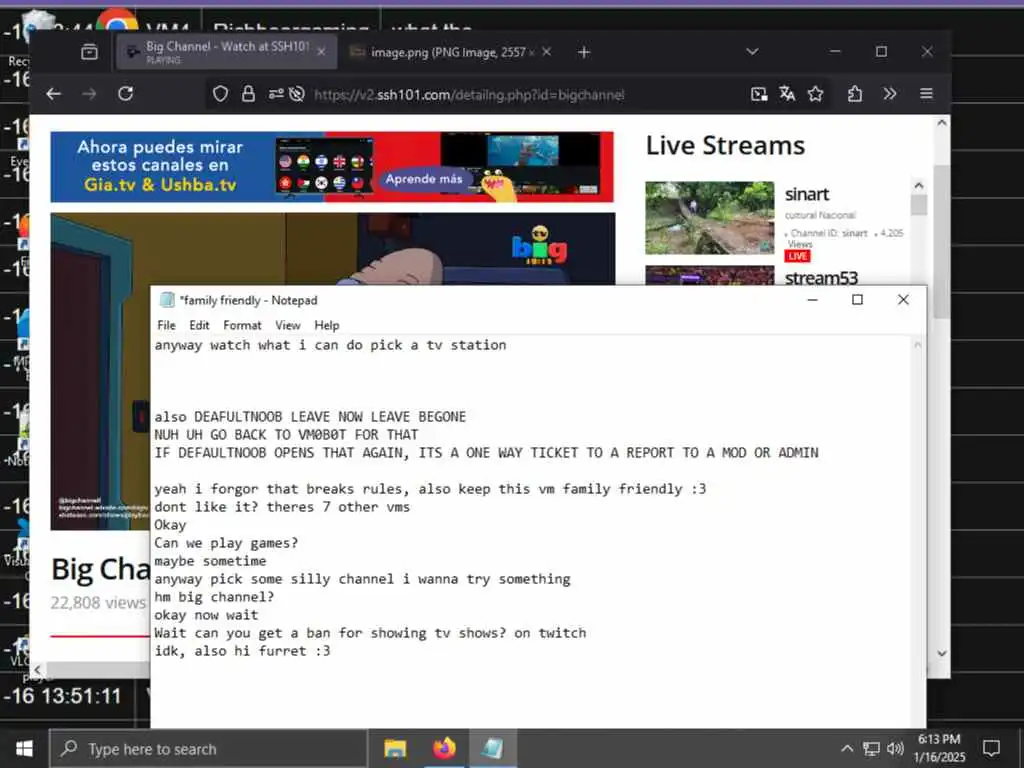View site security padlock info
Image resolution: width=1024 pixels, height=768 pixels.
(x=248, y=94)
